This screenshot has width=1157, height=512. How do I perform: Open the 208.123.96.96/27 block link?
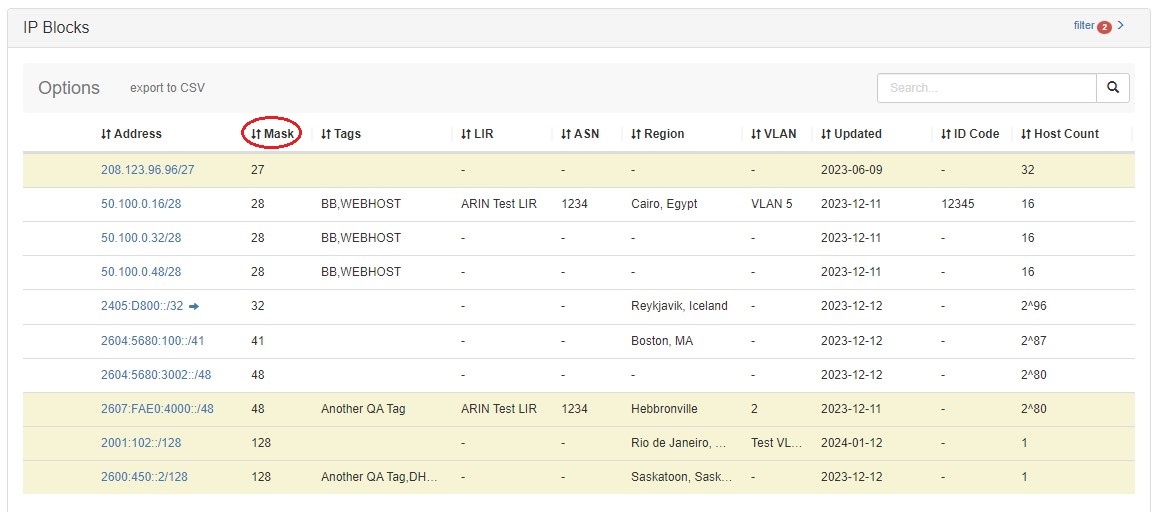[147, 170]
